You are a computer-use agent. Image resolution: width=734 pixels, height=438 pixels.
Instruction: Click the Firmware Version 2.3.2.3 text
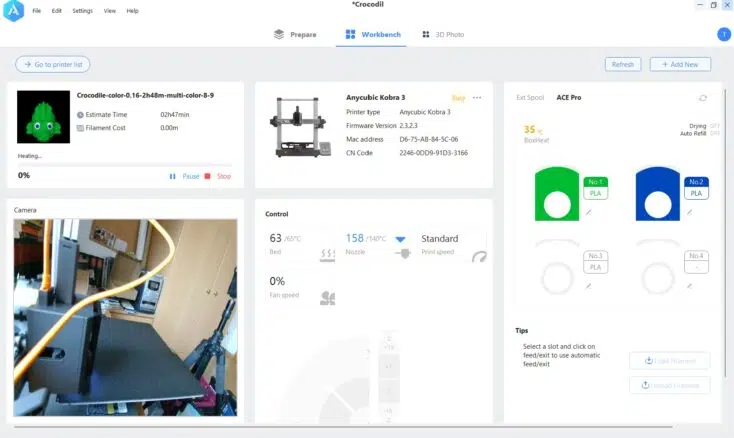382,126
